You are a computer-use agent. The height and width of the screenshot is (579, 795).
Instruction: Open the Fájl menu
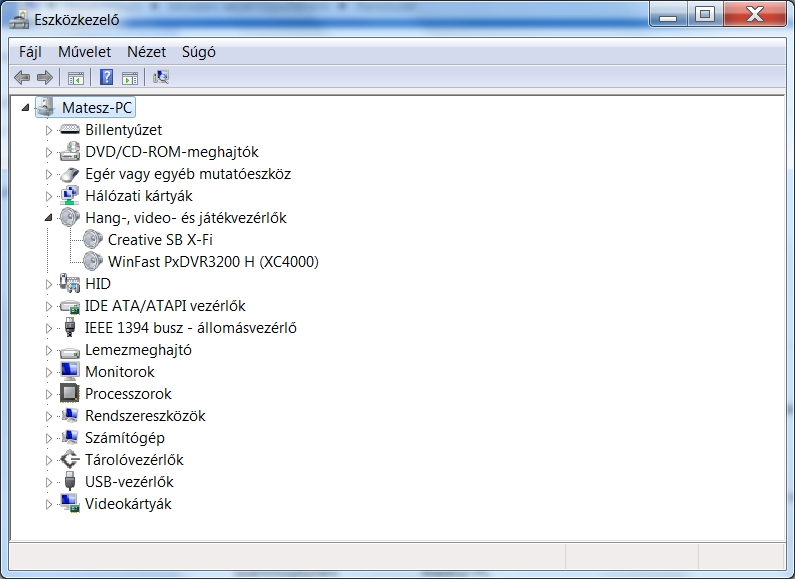[30, 52]
